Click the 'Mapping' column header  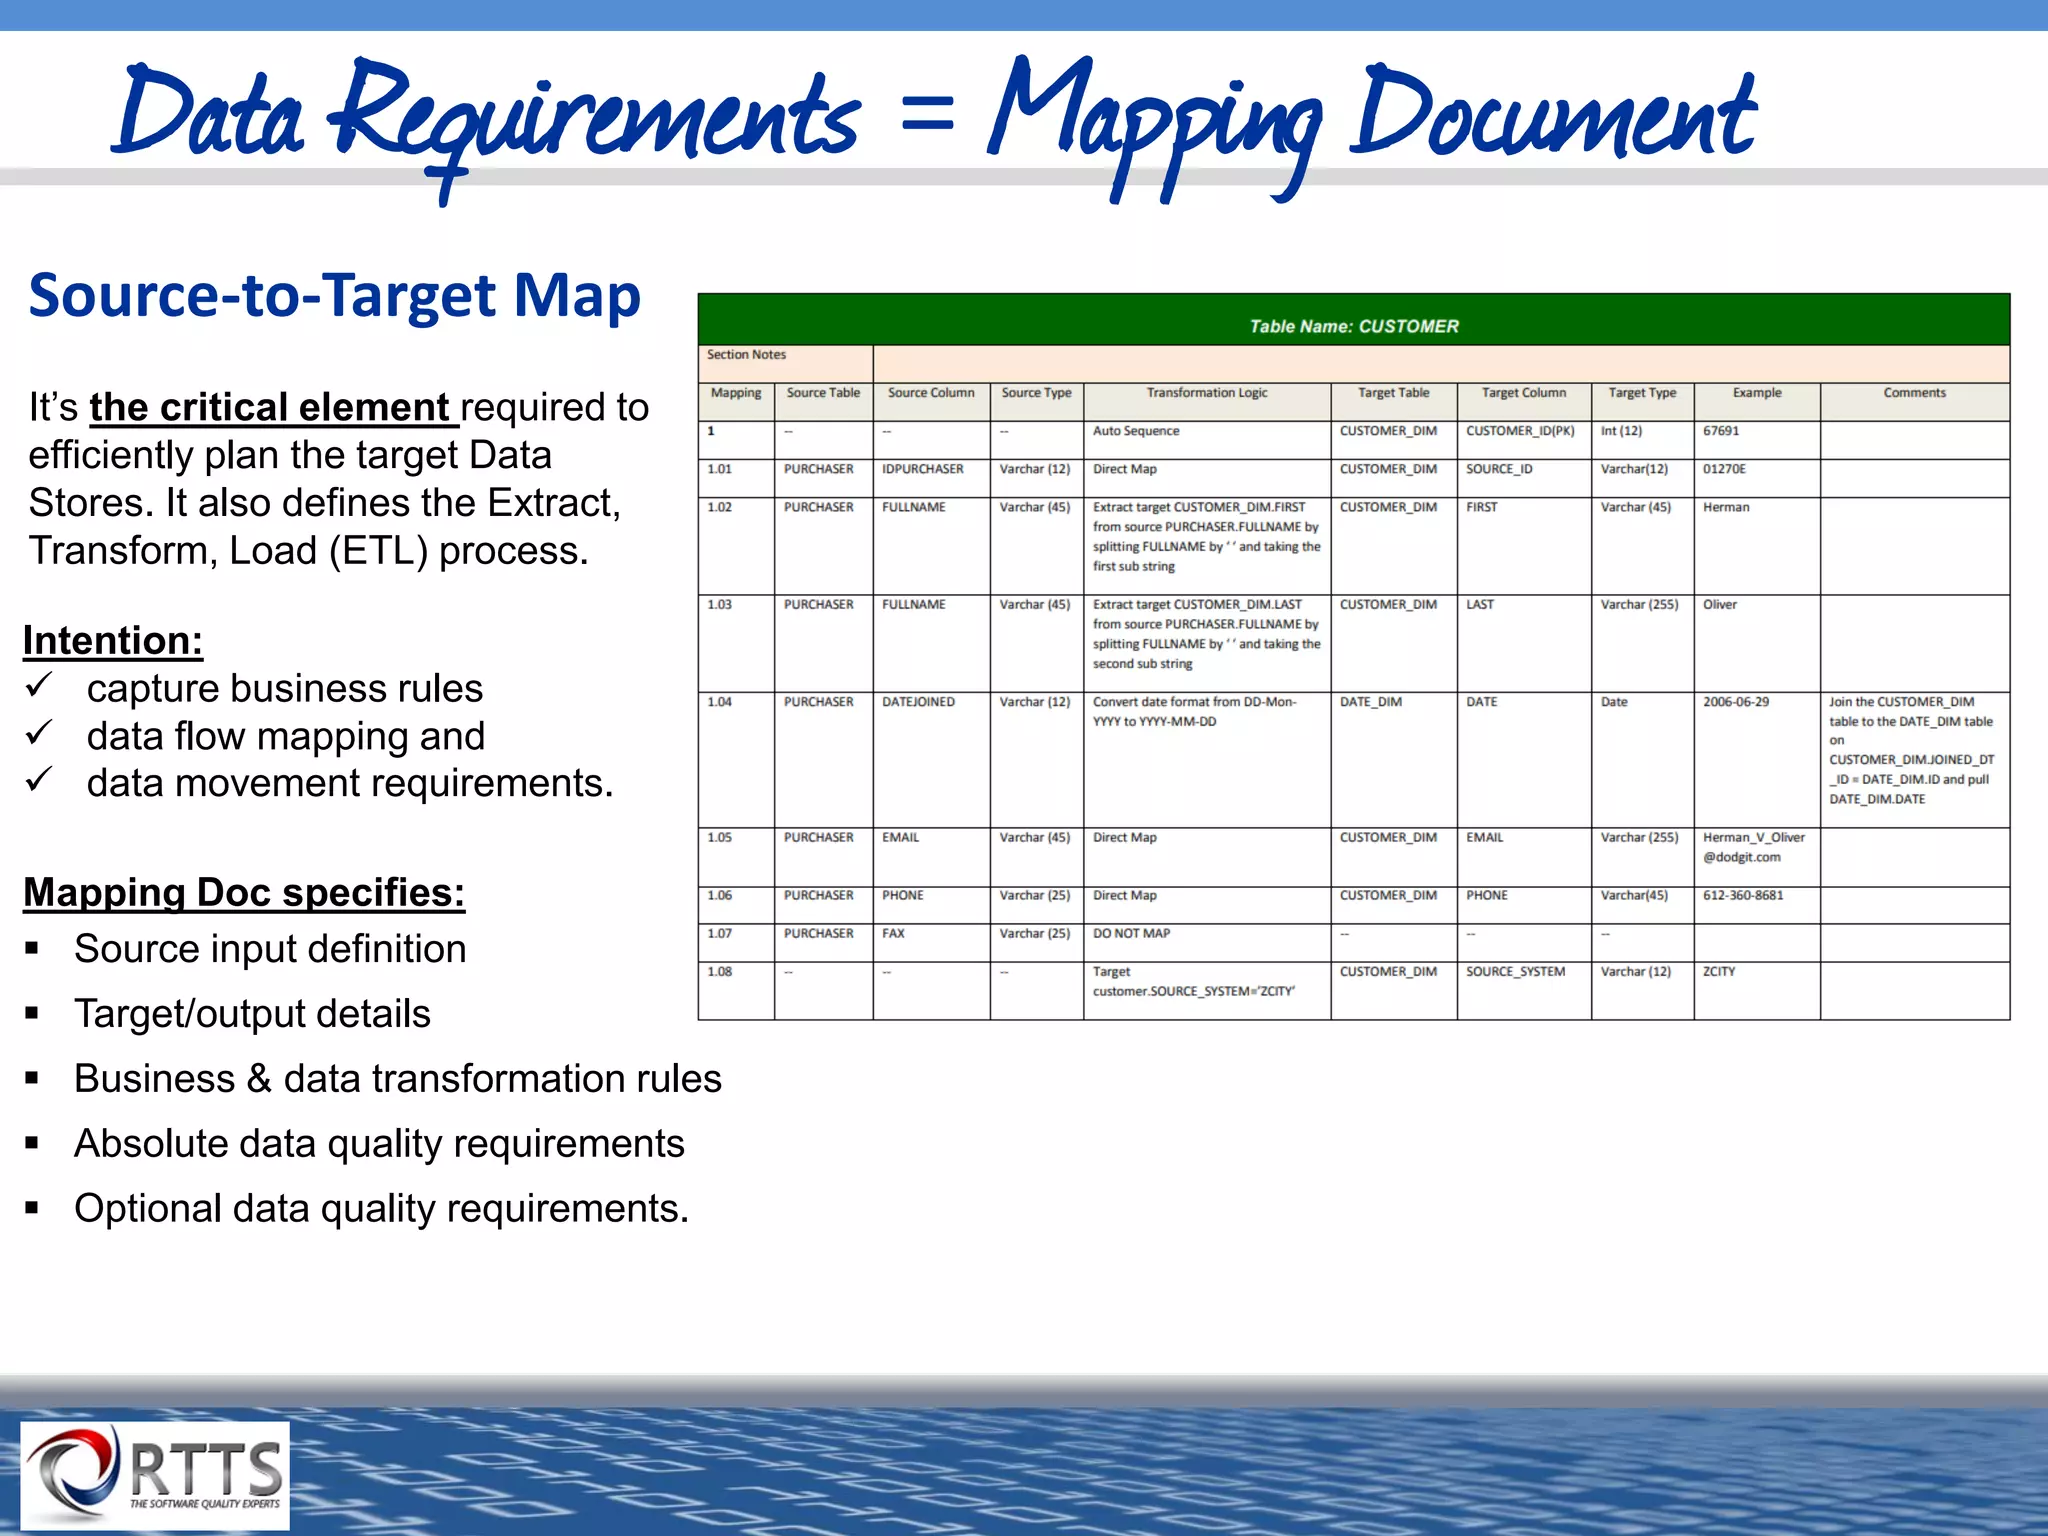[x=736, y=401]
